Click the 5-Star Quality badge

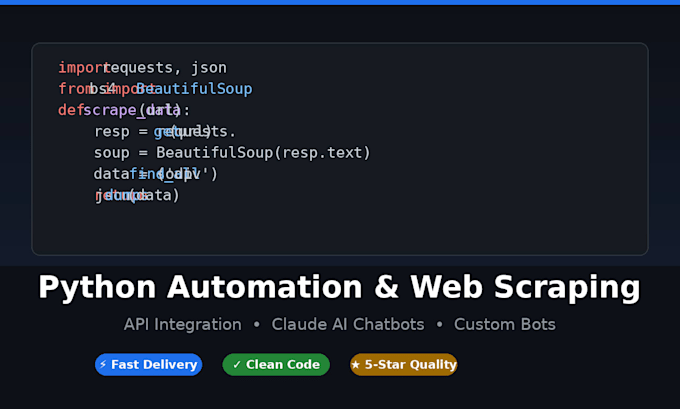(403, 364)
